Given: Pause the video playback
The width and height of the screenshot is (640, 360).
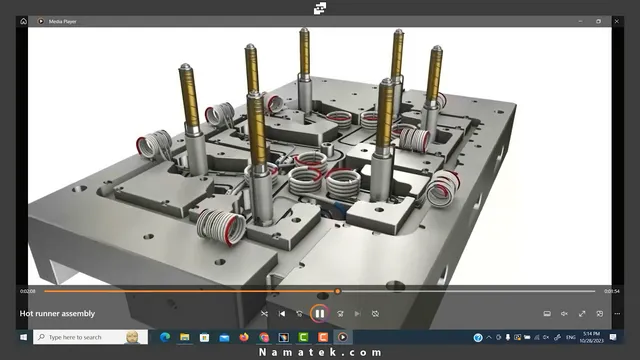Looking at the screenshot, I should 319,313.
